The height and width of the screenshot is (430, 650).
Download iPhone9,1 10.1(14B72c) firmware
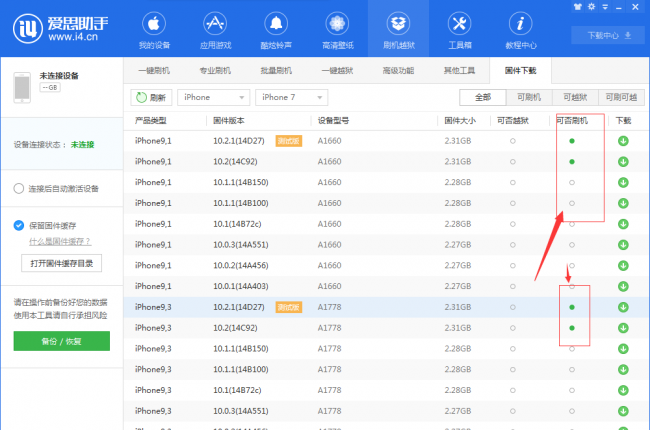[x=623, y=224]
